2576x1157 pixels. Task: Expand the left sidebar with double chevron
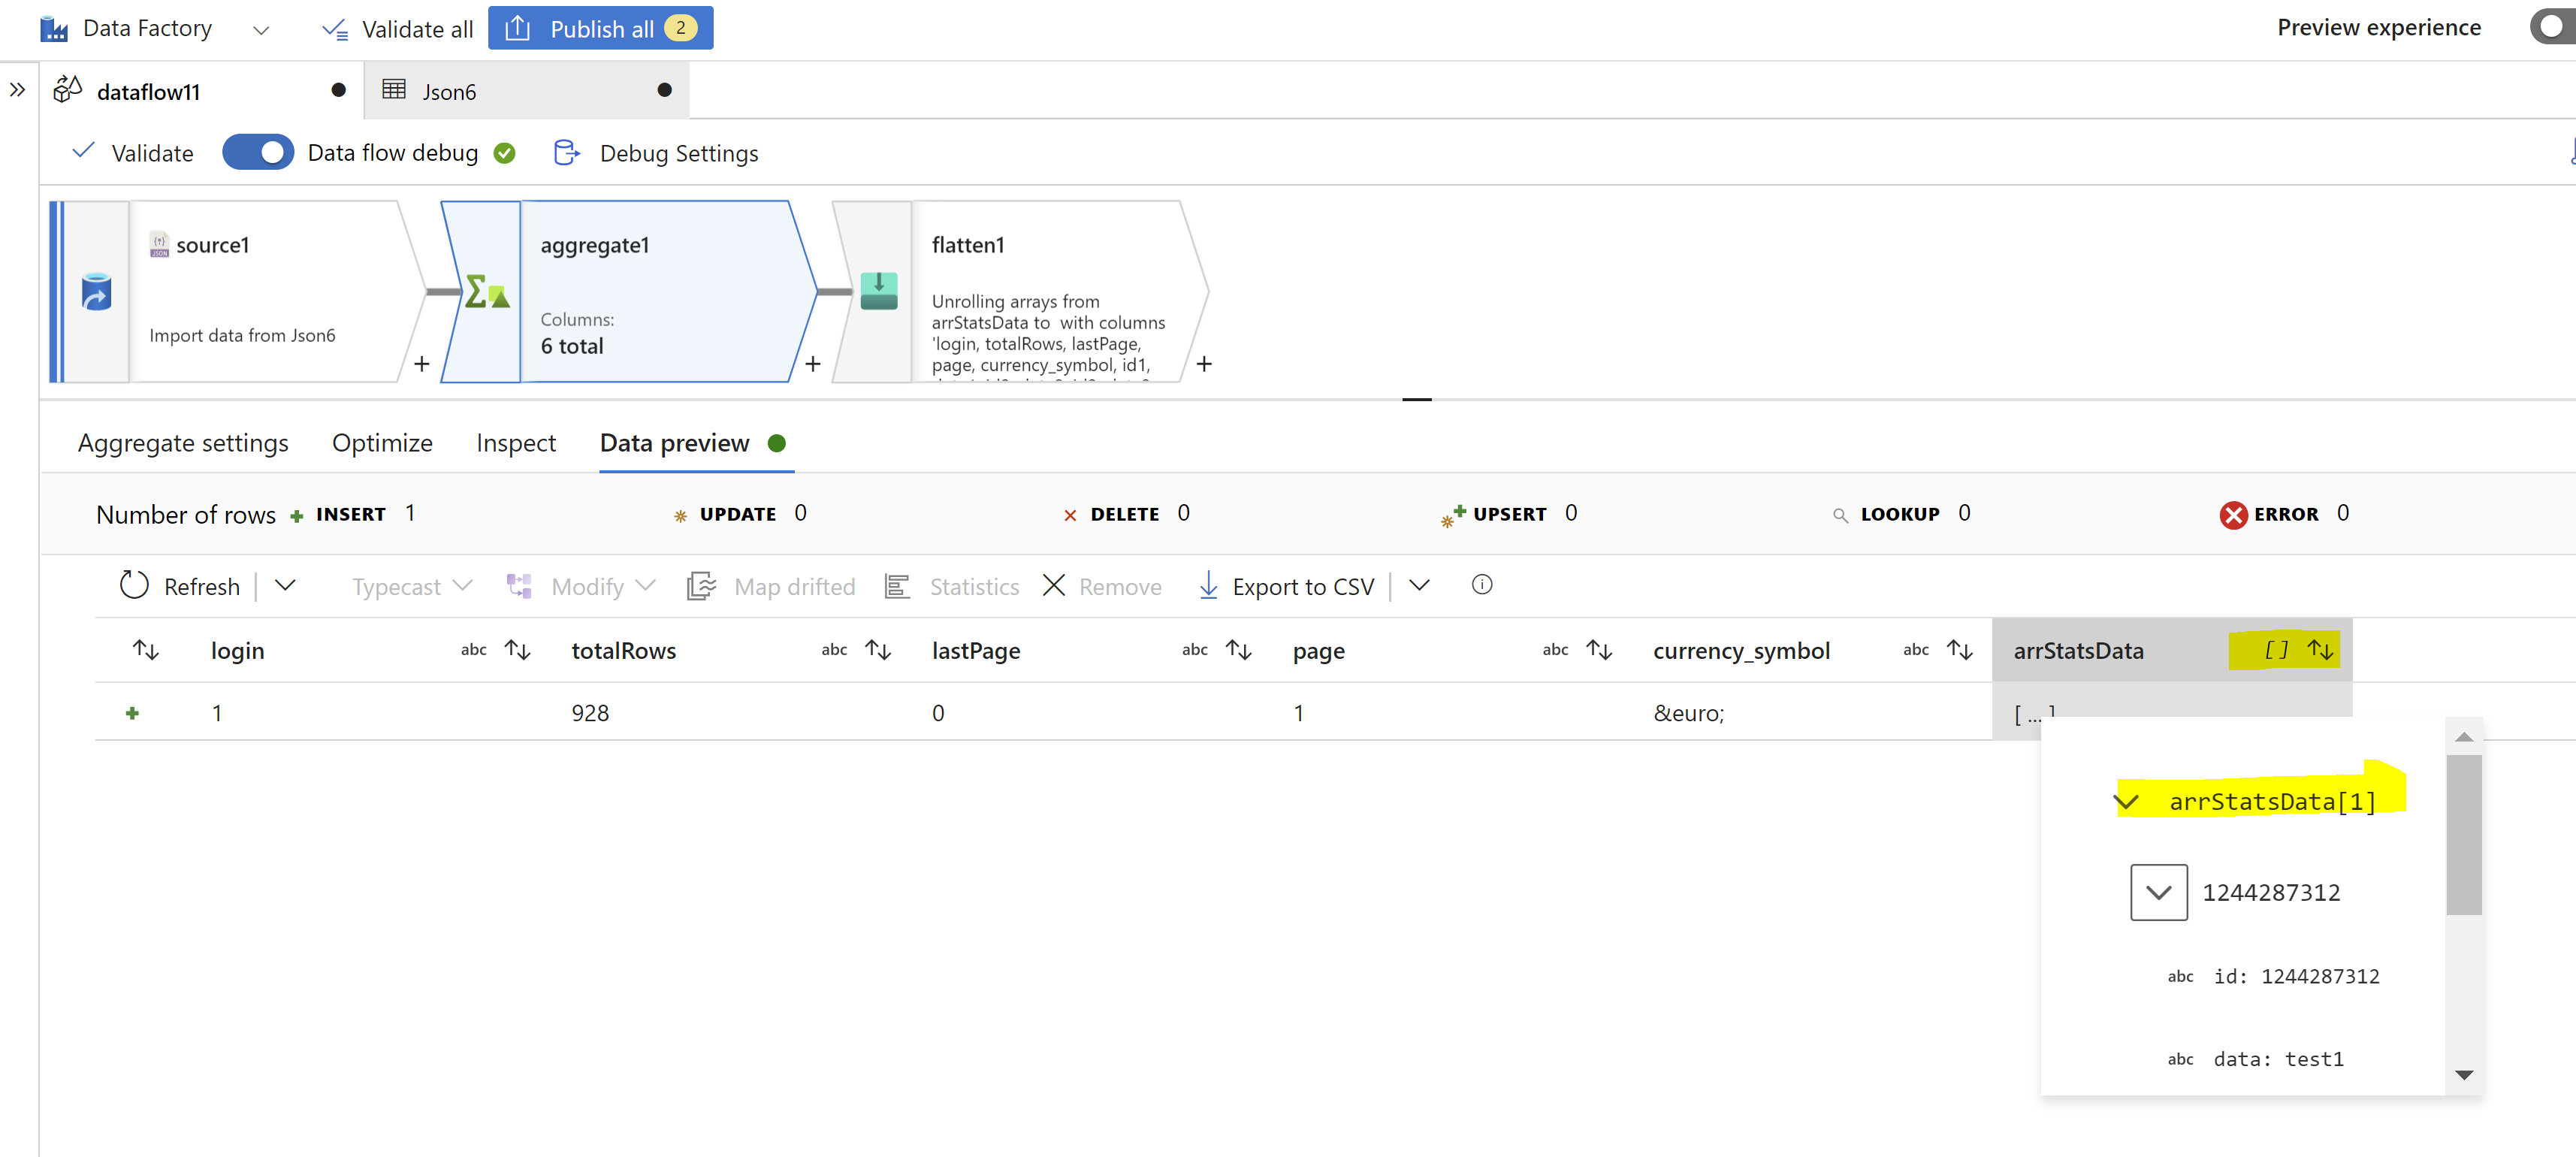(x=17, y=90)
